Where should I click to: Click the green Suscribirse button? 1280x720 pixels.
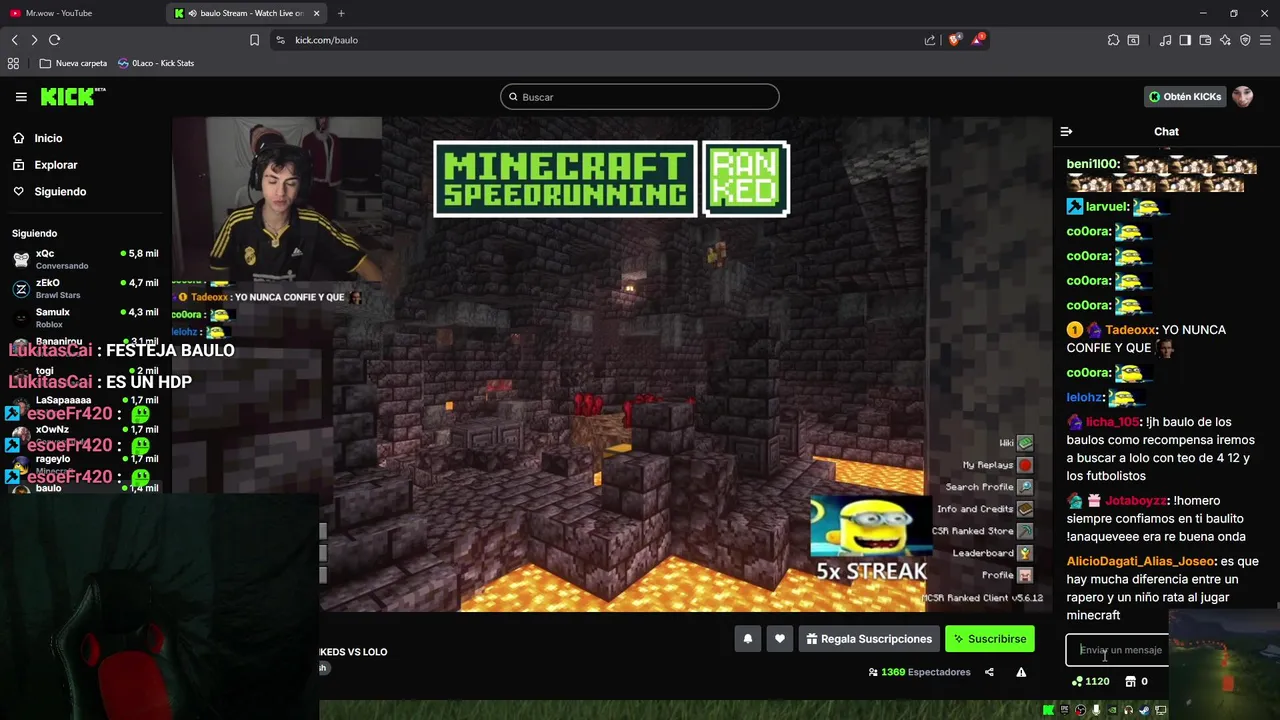pyautogui.click(x=990, y=639)
